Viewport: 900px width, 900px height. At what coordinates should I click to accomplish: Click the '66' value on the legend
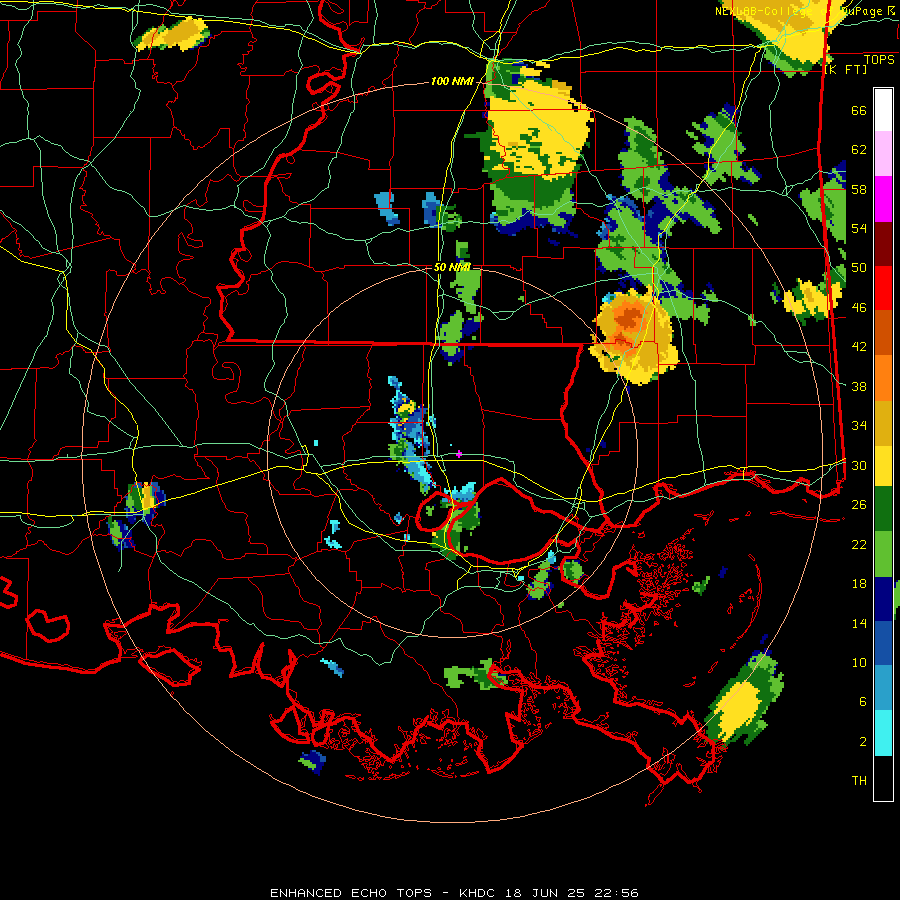click(x=859, y=111)
